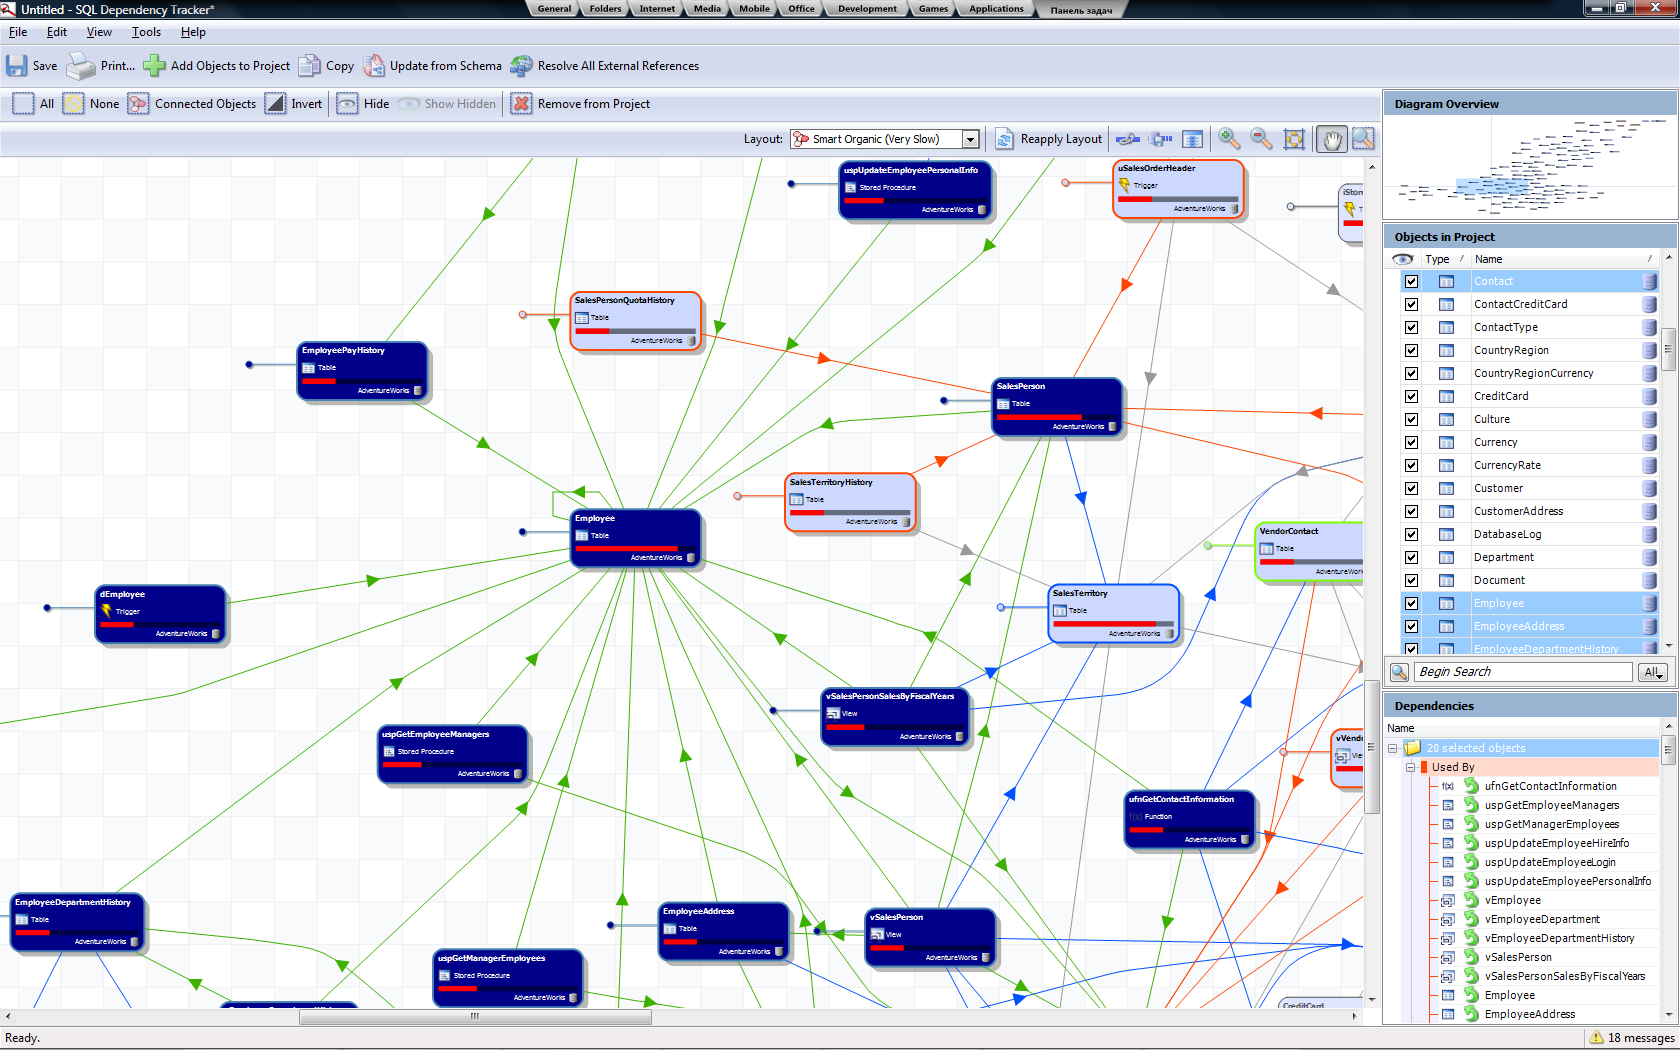
Task: Click the Copy toolbar icon
Action: (x=310, y=66)
